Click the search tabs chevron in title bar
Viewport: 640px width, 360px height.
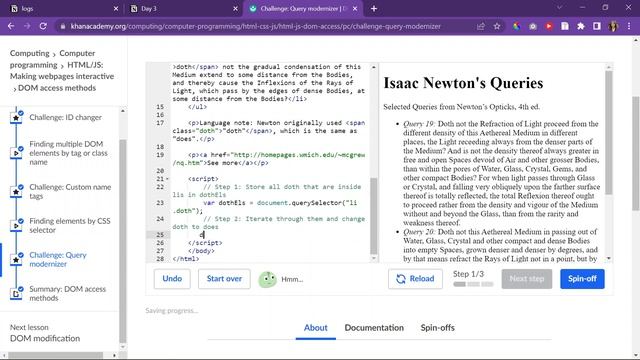(560, 8)
